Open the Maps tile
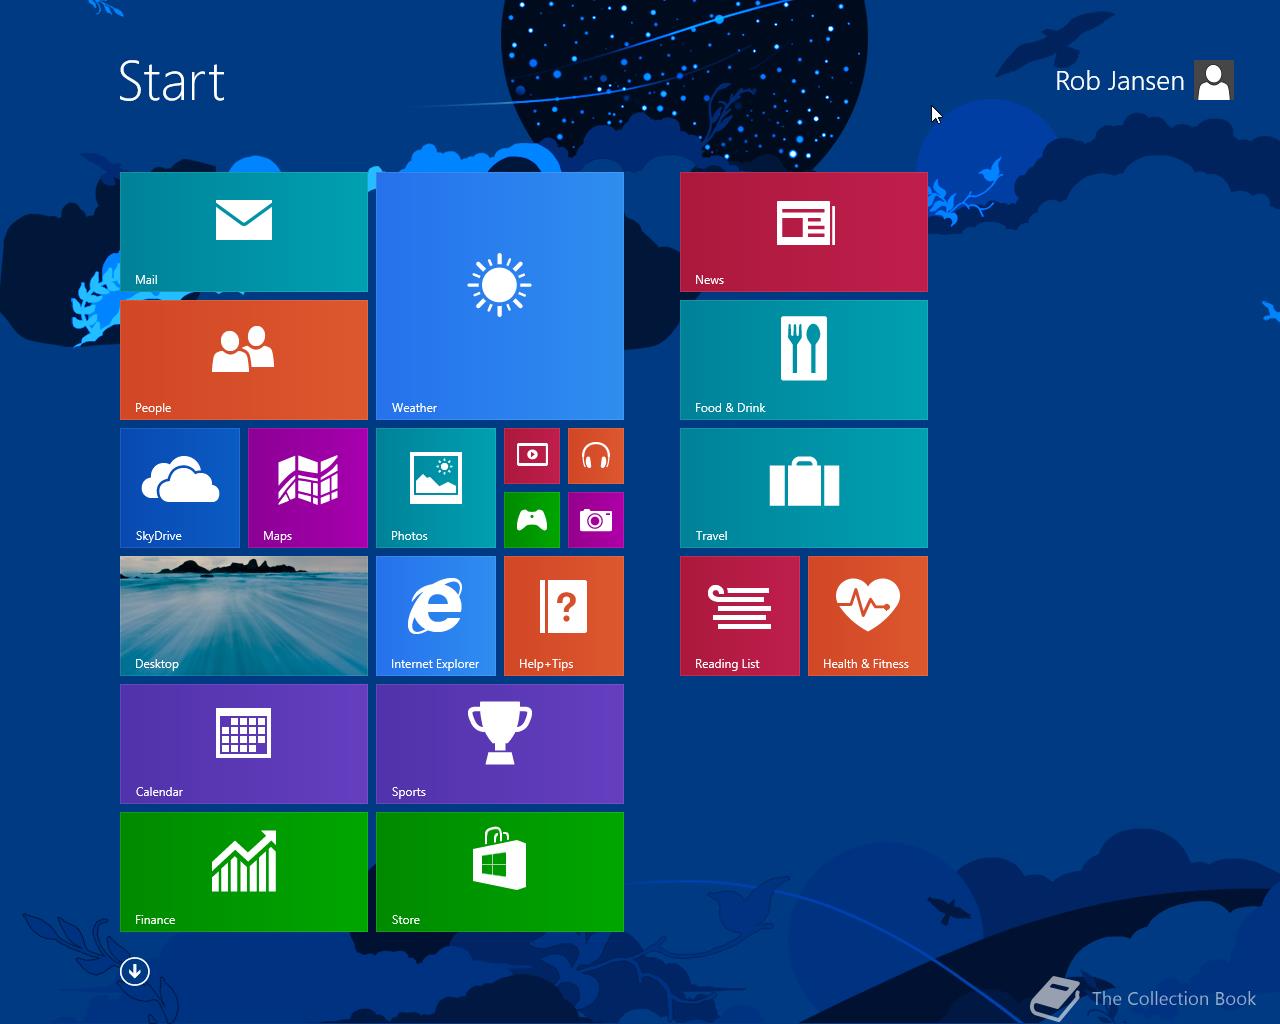1280x1024 pixels. pos(308,488)
